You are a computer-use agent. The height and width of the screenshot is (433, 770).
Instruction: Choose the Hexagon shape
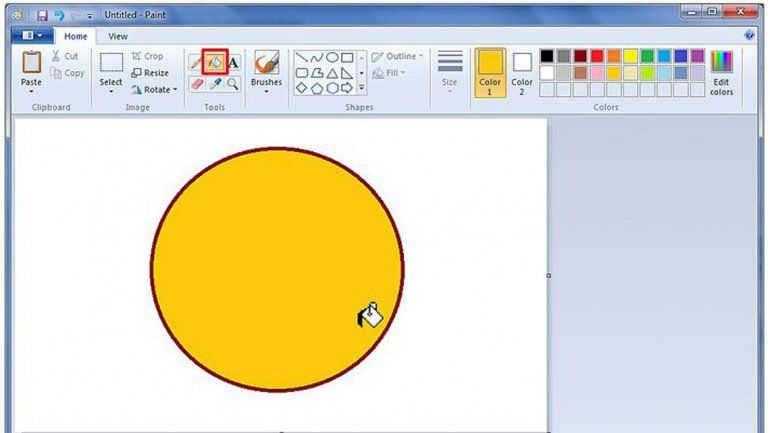[332, 88]
